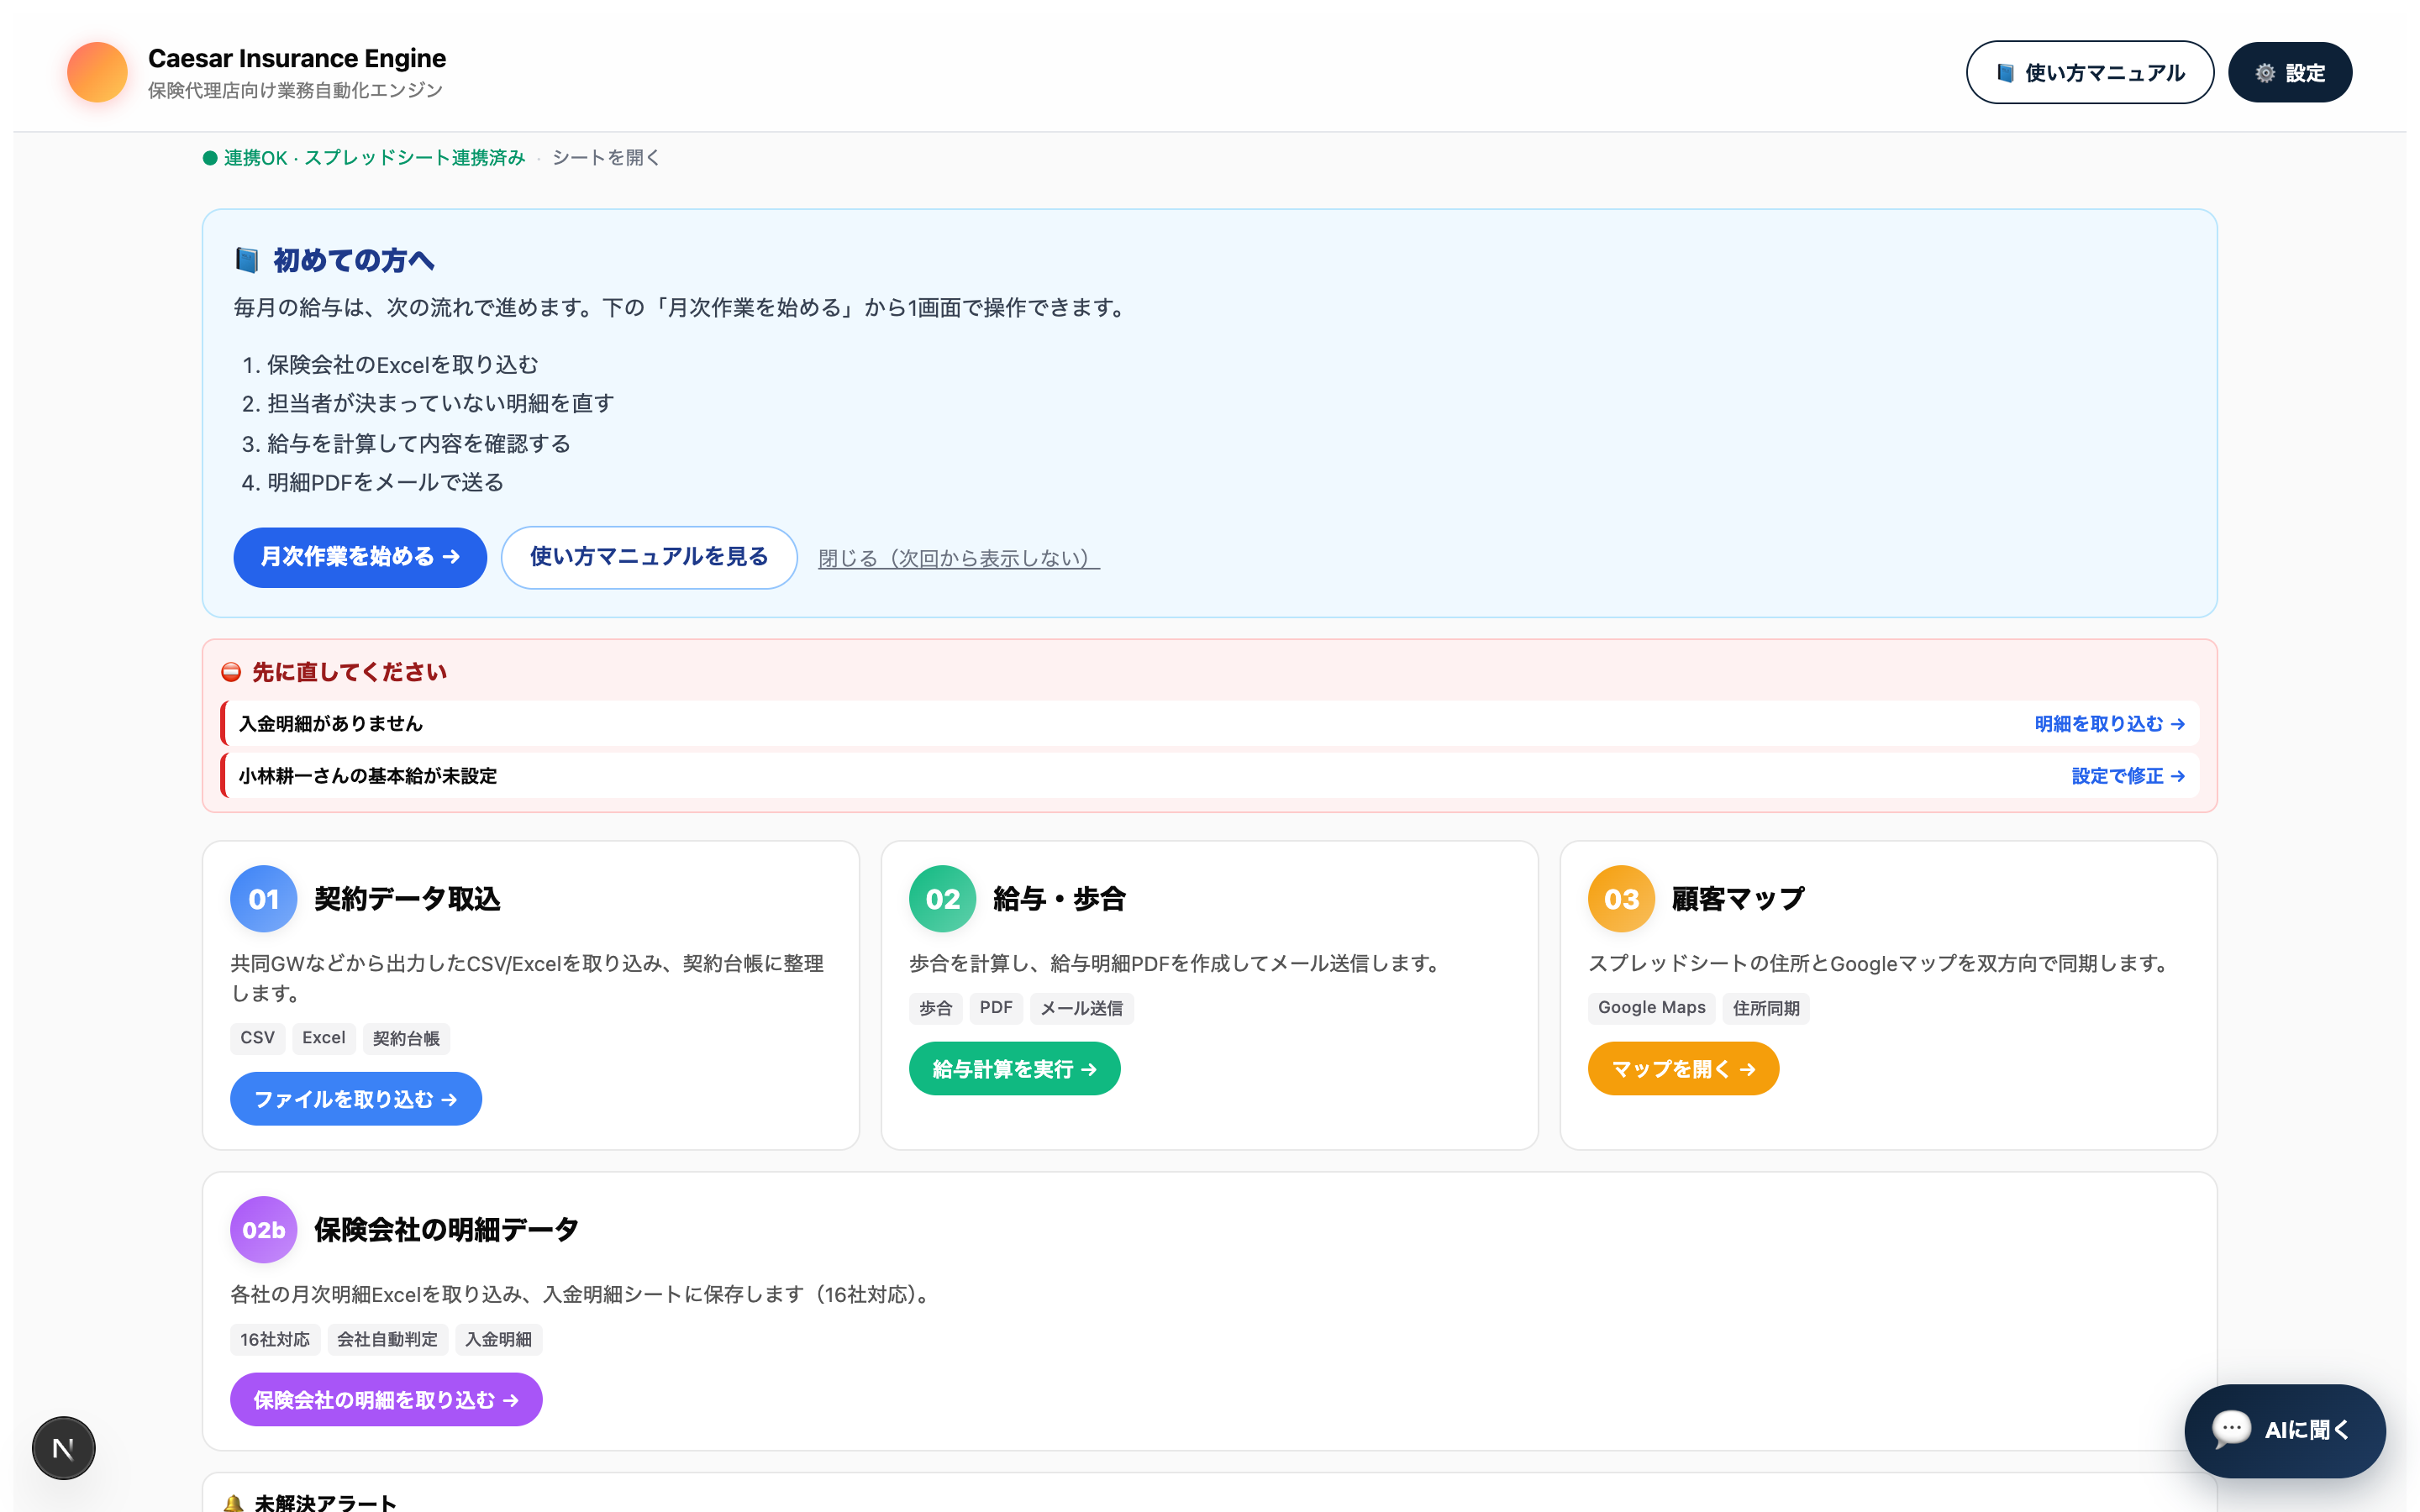Image resolution: width=2420 pixels, height=1512 pixels.
Task: Open the 設定 settings button
Action: tap(2290, 72)
